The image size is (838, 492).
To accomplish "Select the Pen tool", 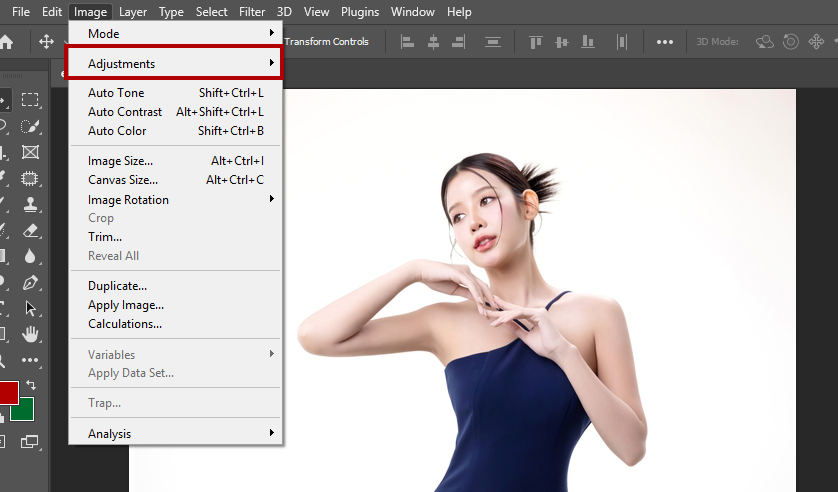I will click(30, 283).
